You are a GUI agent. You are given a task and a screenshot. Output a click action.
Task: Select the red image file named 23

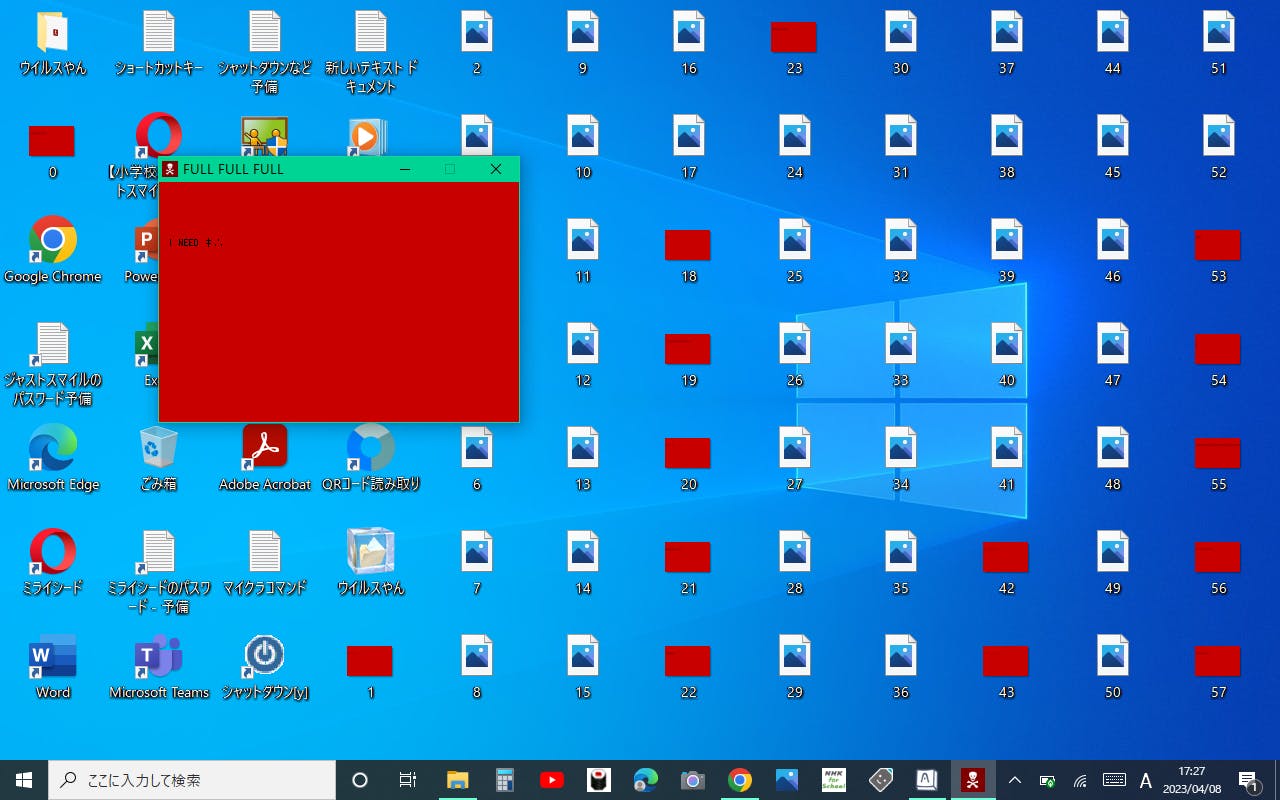[794, 37]
